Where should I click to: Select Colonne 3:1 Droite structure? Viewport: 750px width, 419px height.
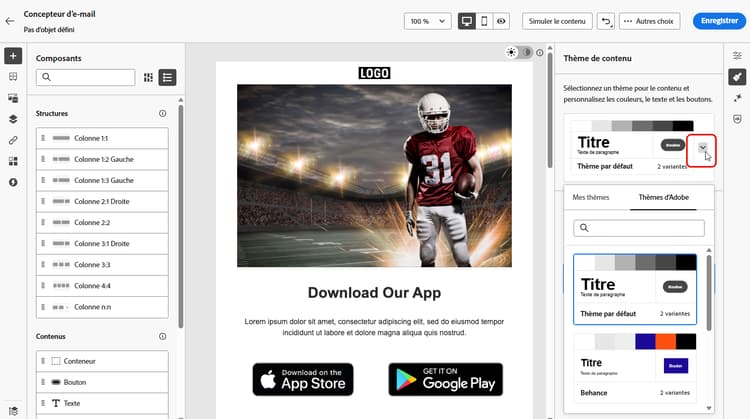[102, 243]
